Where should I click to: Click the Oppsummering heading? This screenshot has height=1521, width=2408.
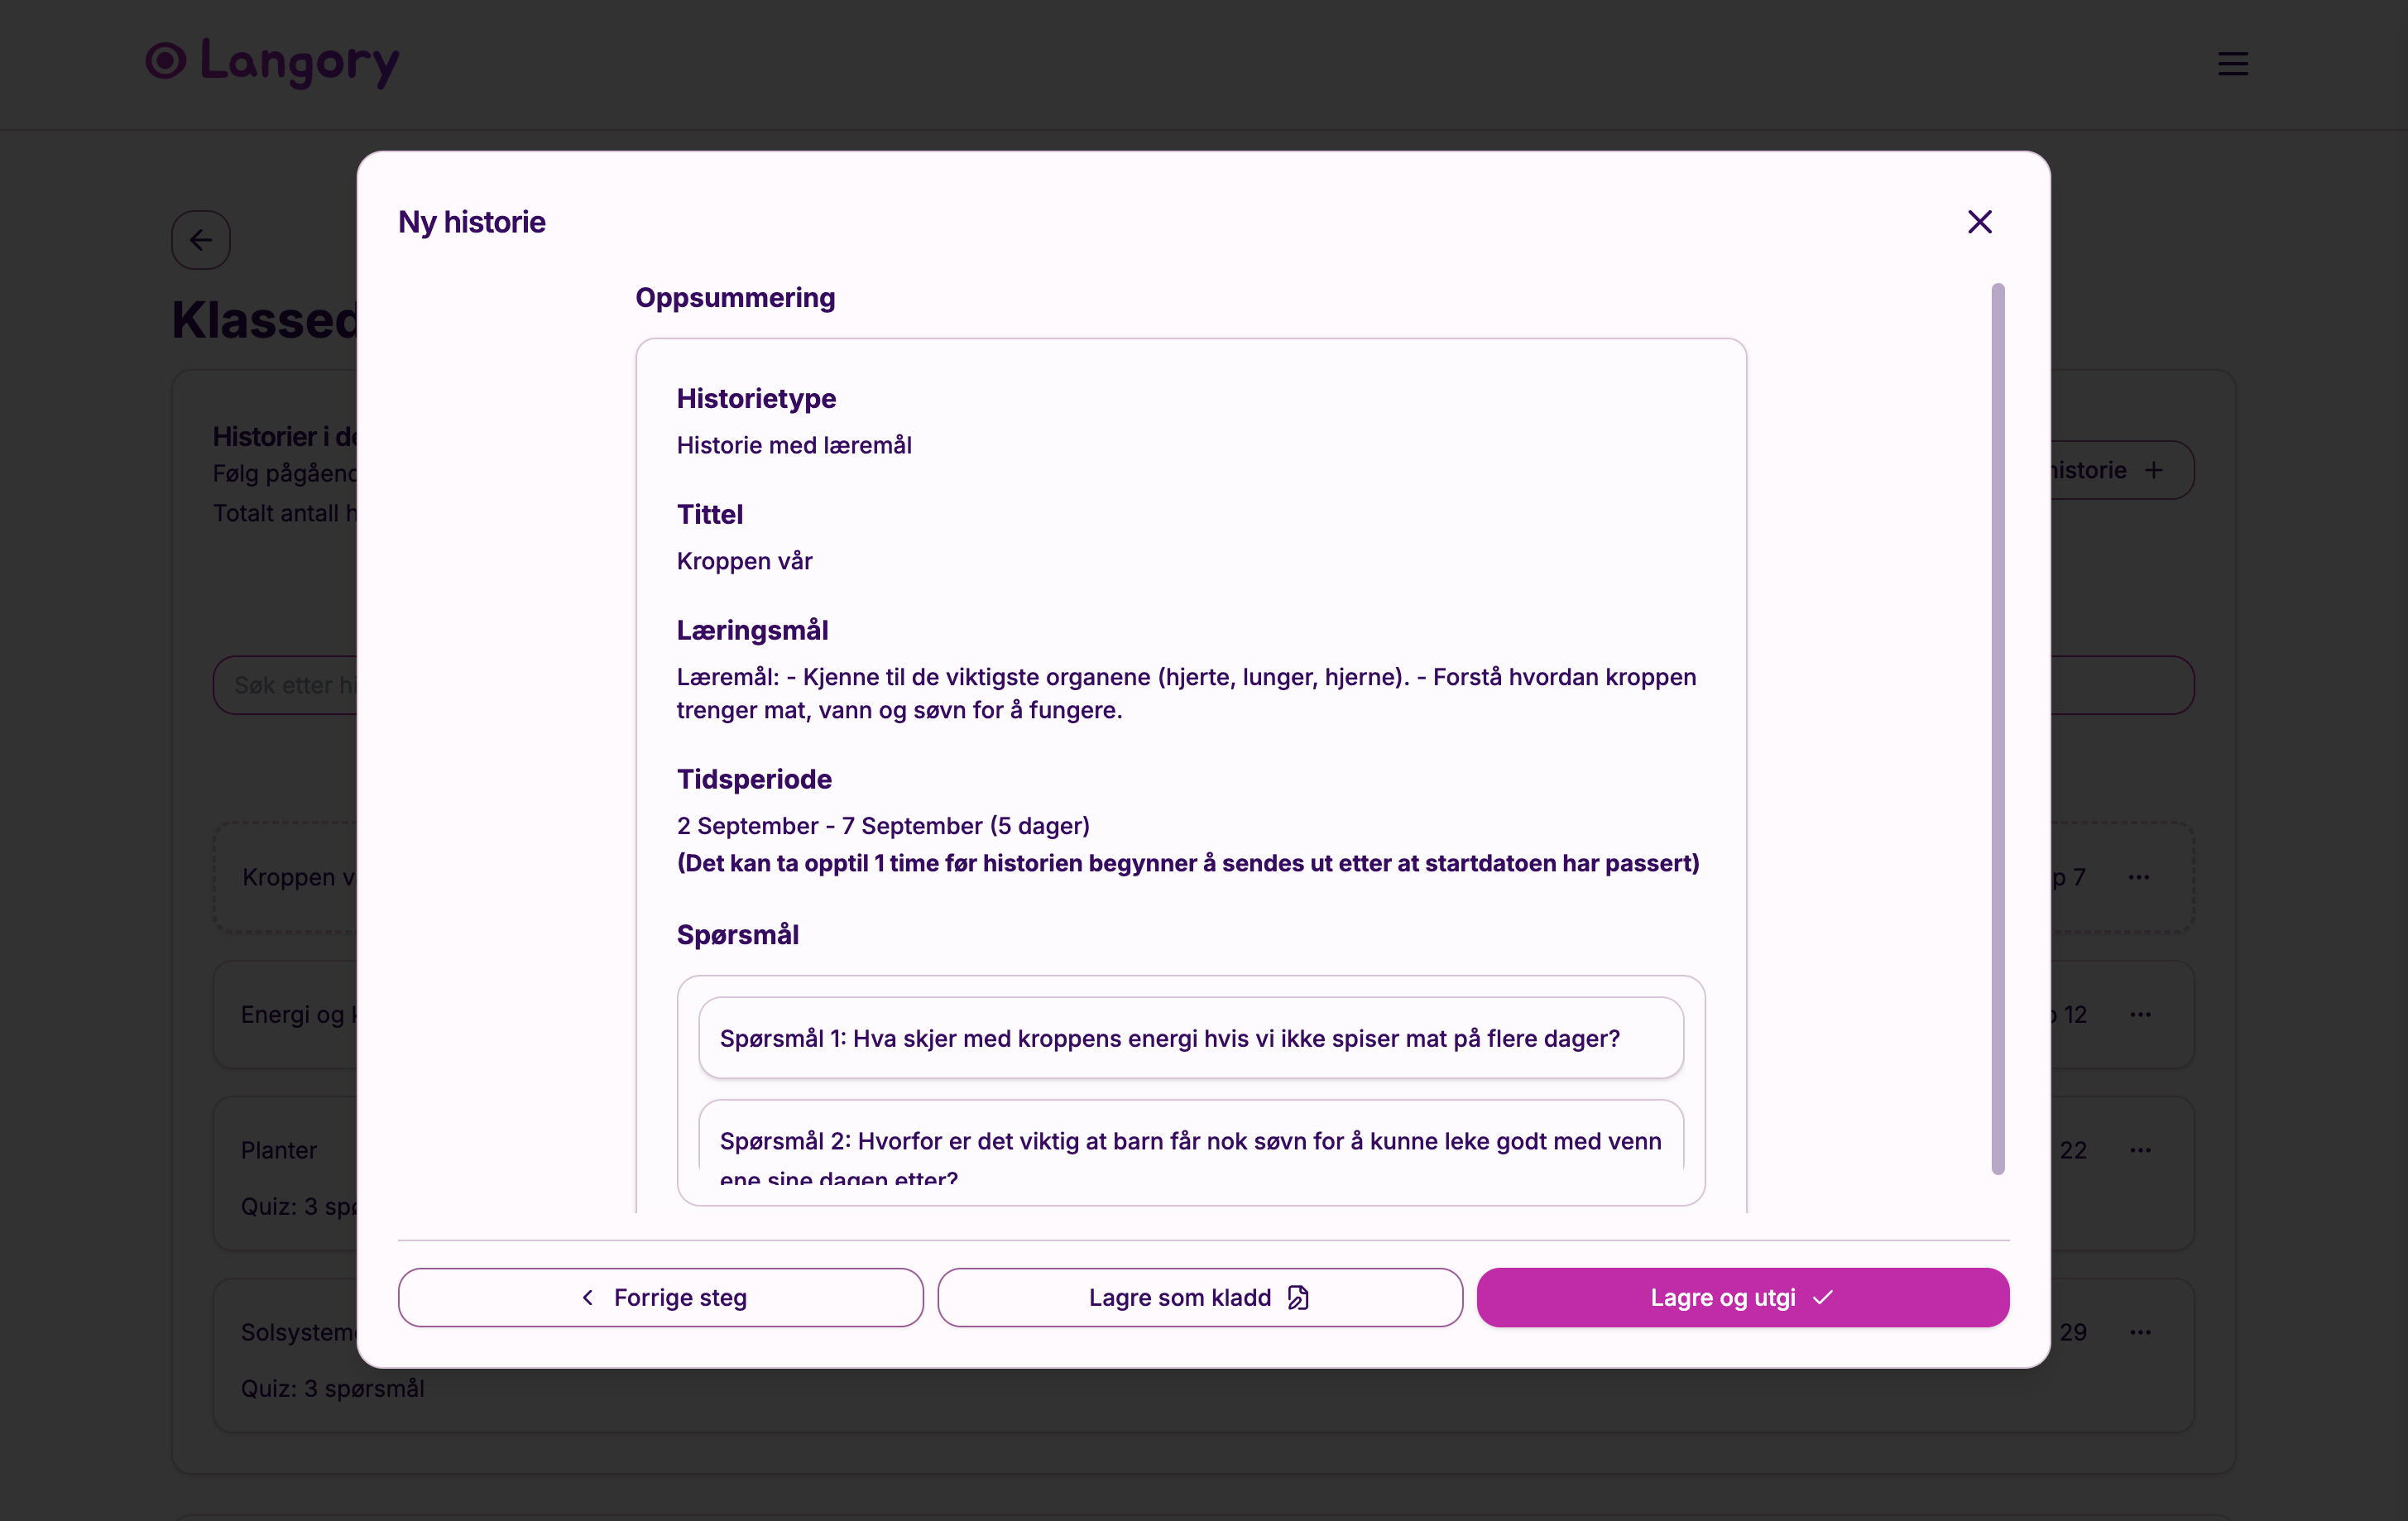735,298
